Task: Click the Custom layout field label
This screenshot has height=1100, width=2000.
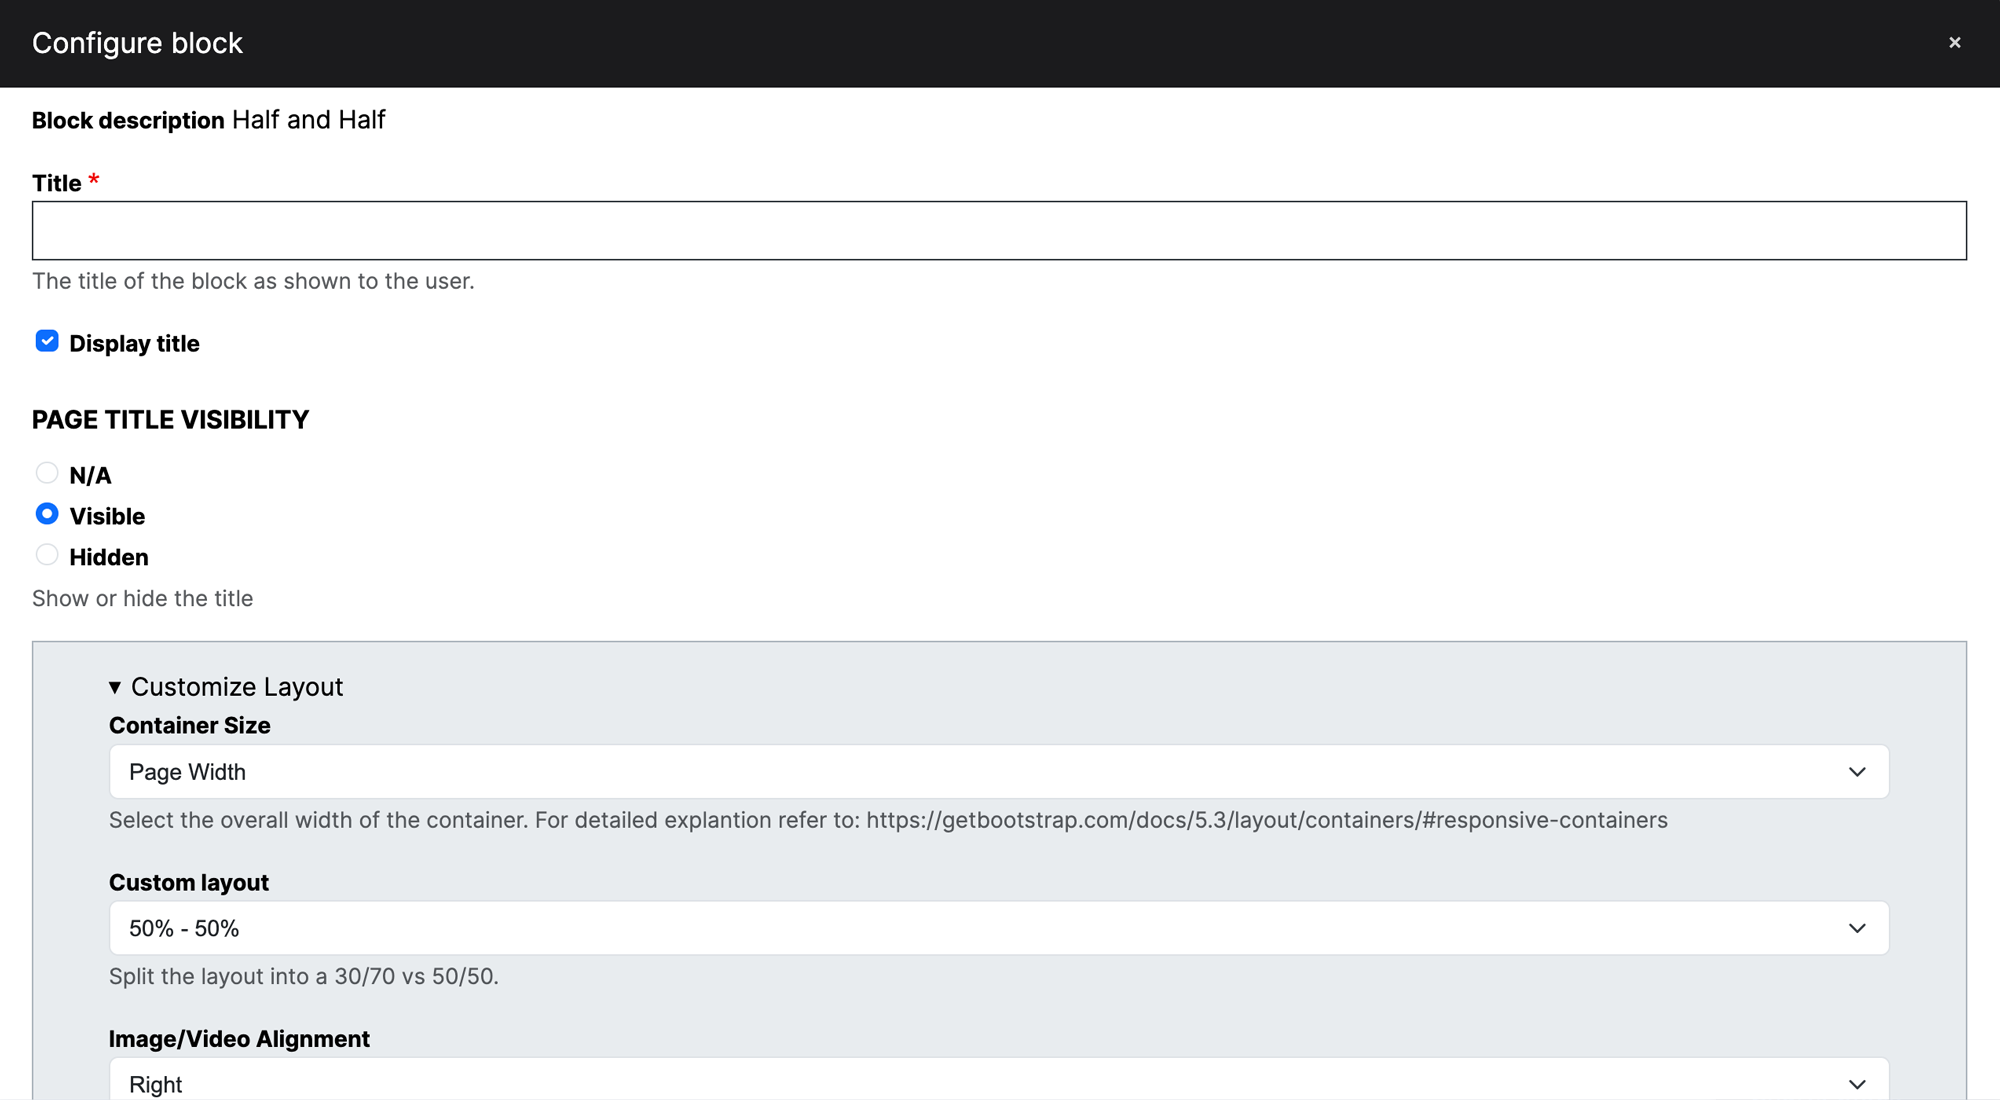Action: tap(188, 883)
